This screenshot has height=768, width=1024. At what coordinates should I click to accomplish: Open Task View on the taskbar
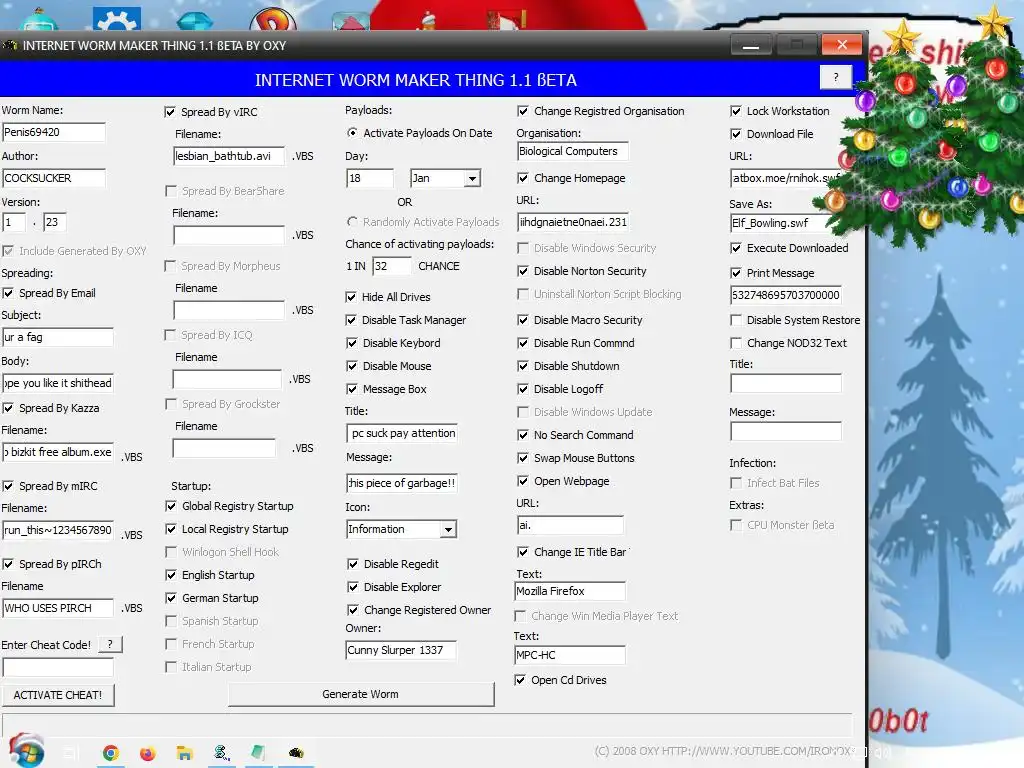pos(71,753)
